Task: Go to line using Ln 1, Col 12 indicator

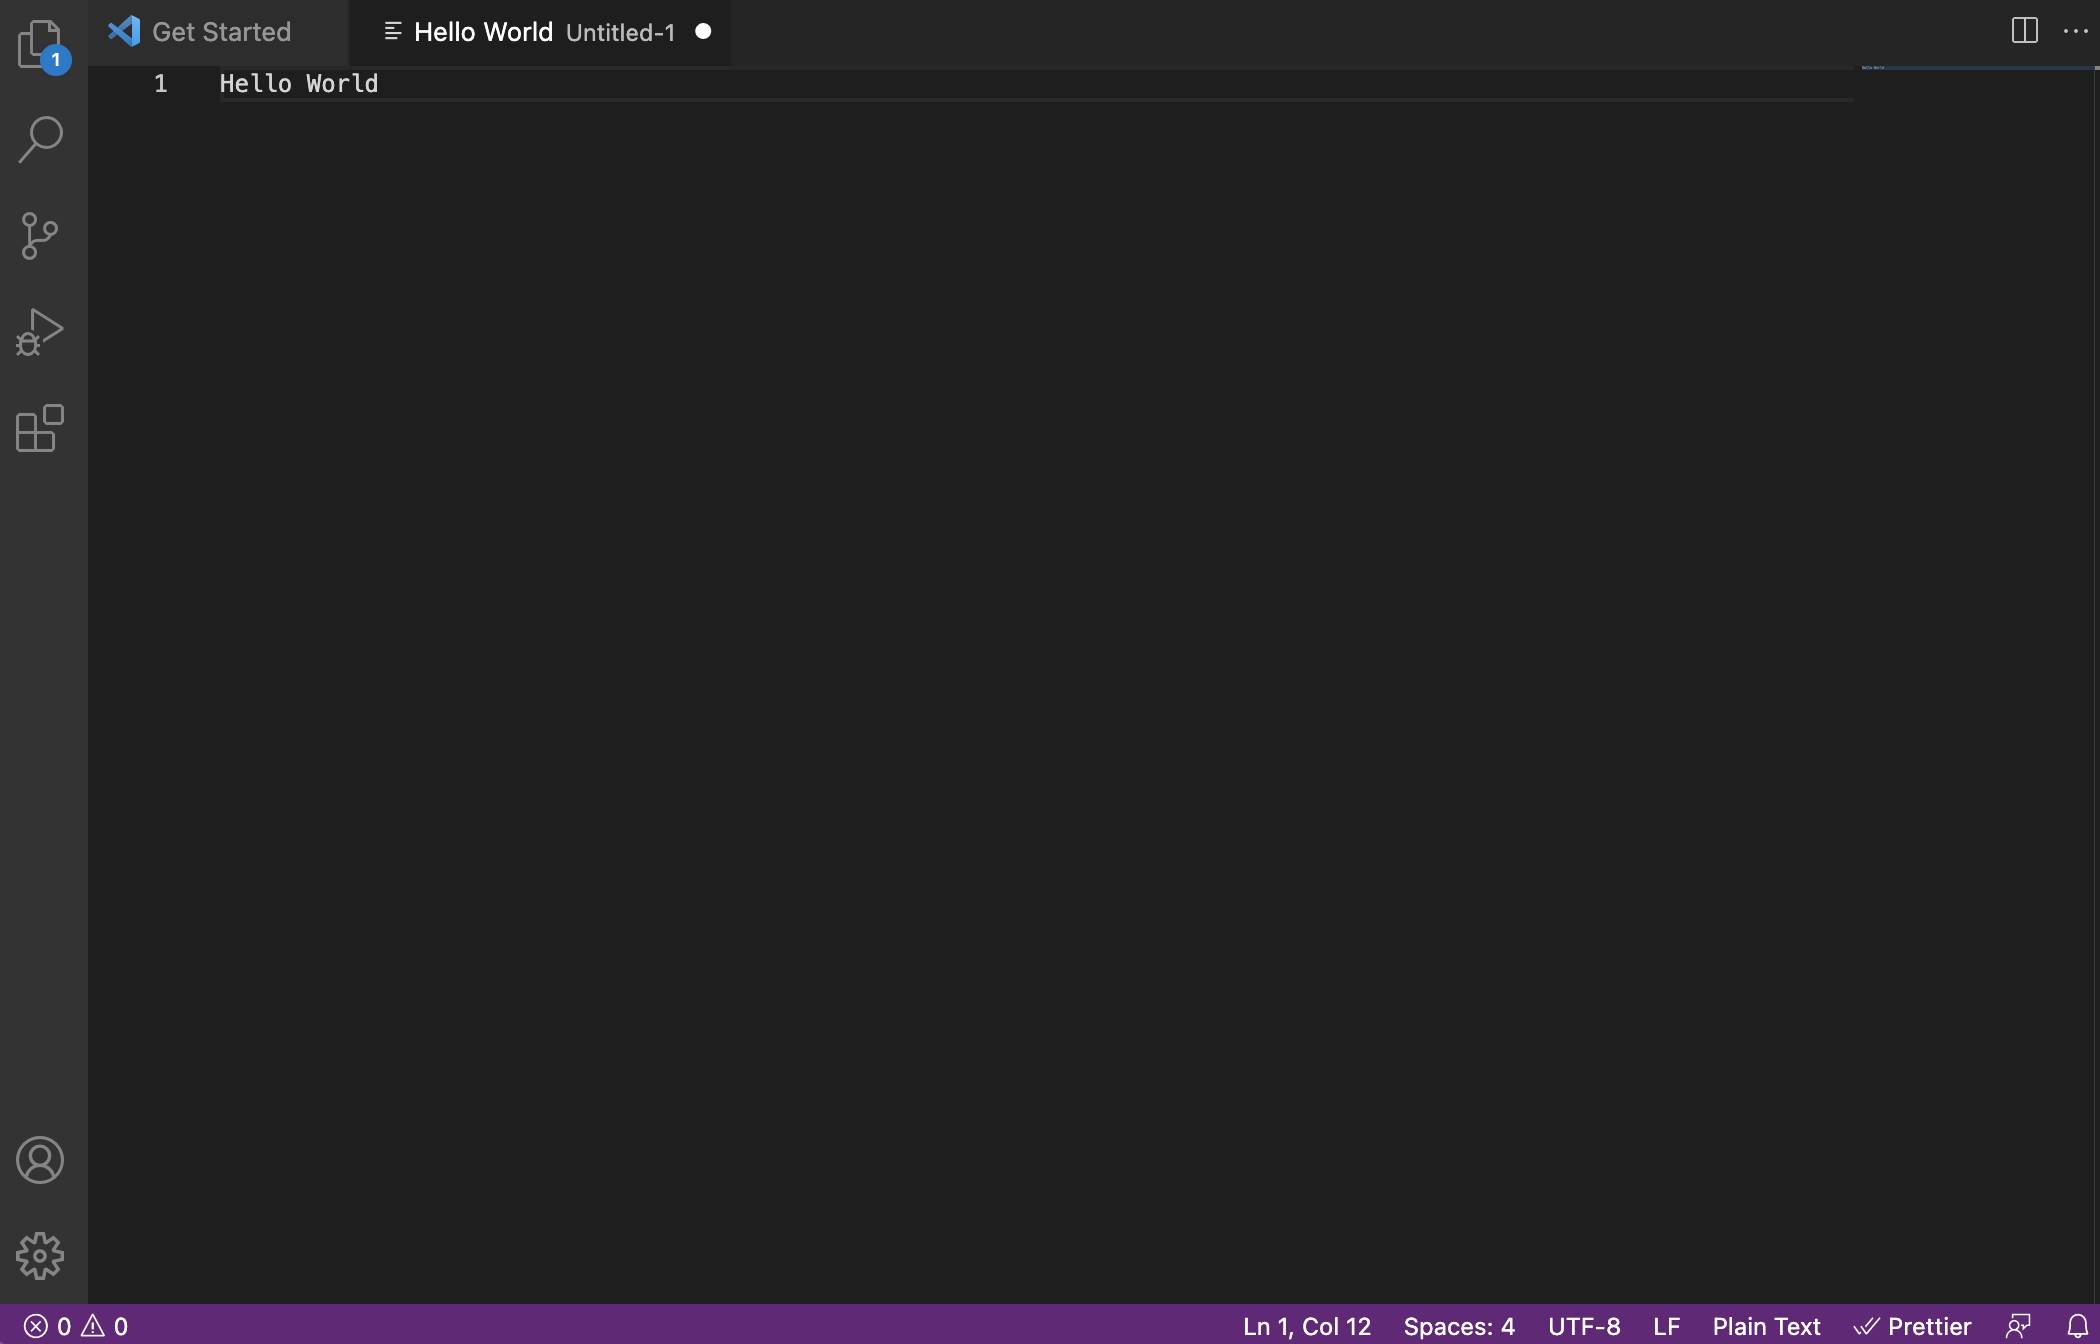Action: pos(1305,1324)
